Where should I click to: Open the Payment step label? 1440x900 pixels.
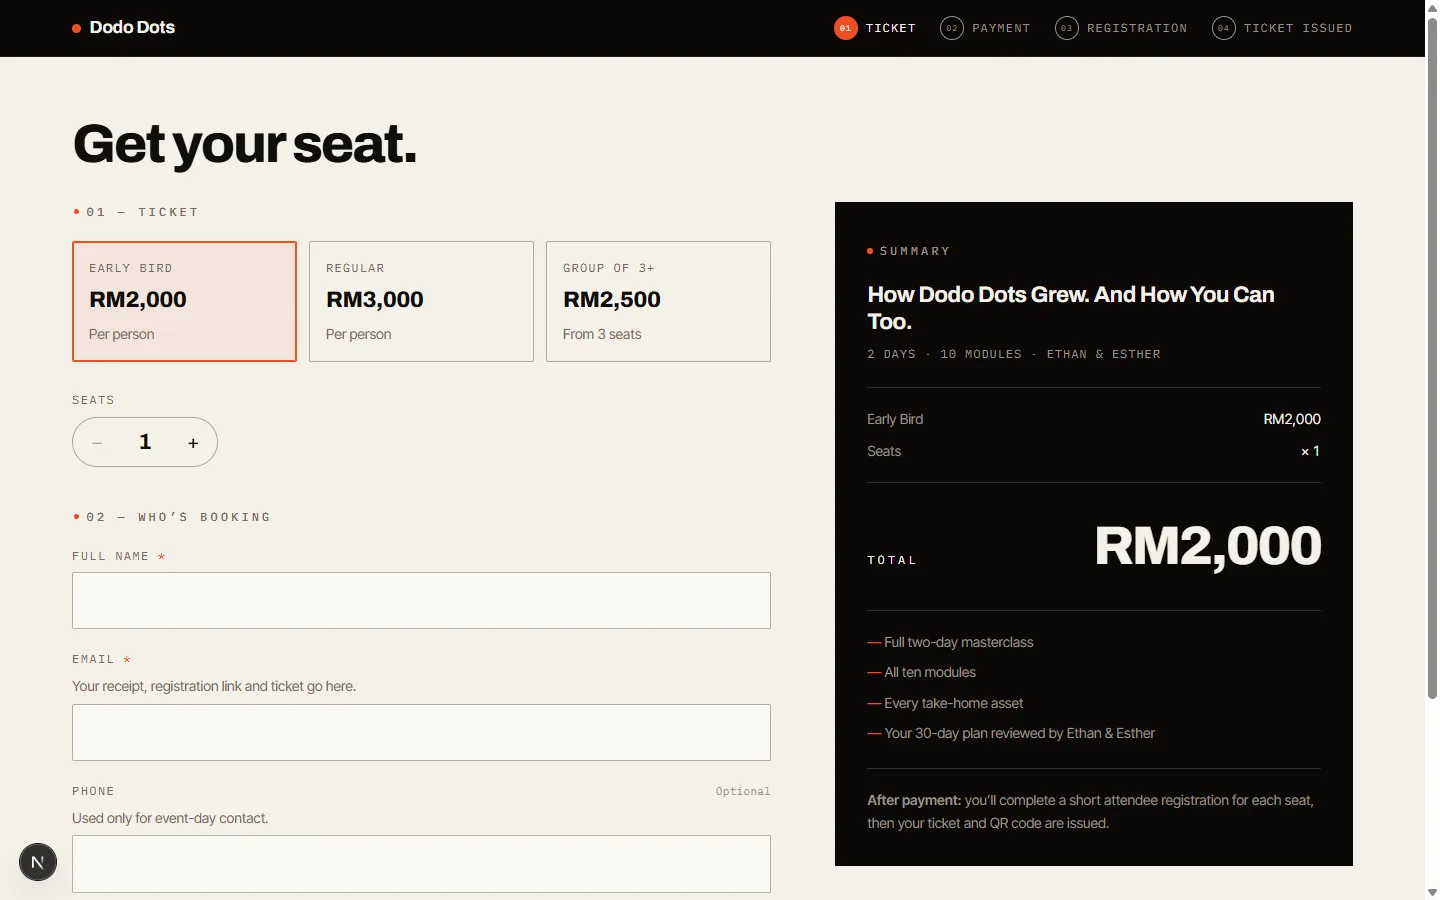[1001, 28]
